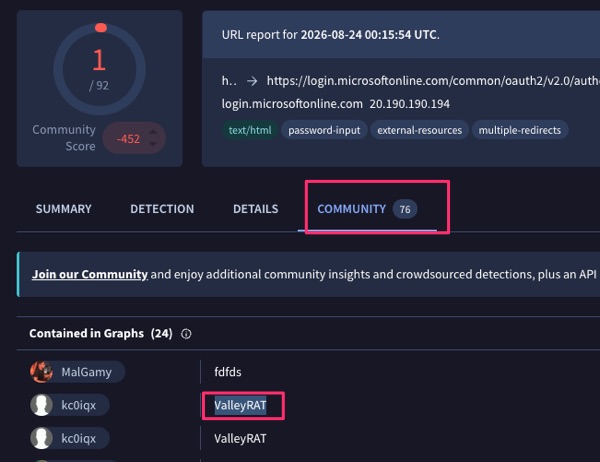Click the text/html content type tag
Screen dimensions: 600x462
point(250,130)
